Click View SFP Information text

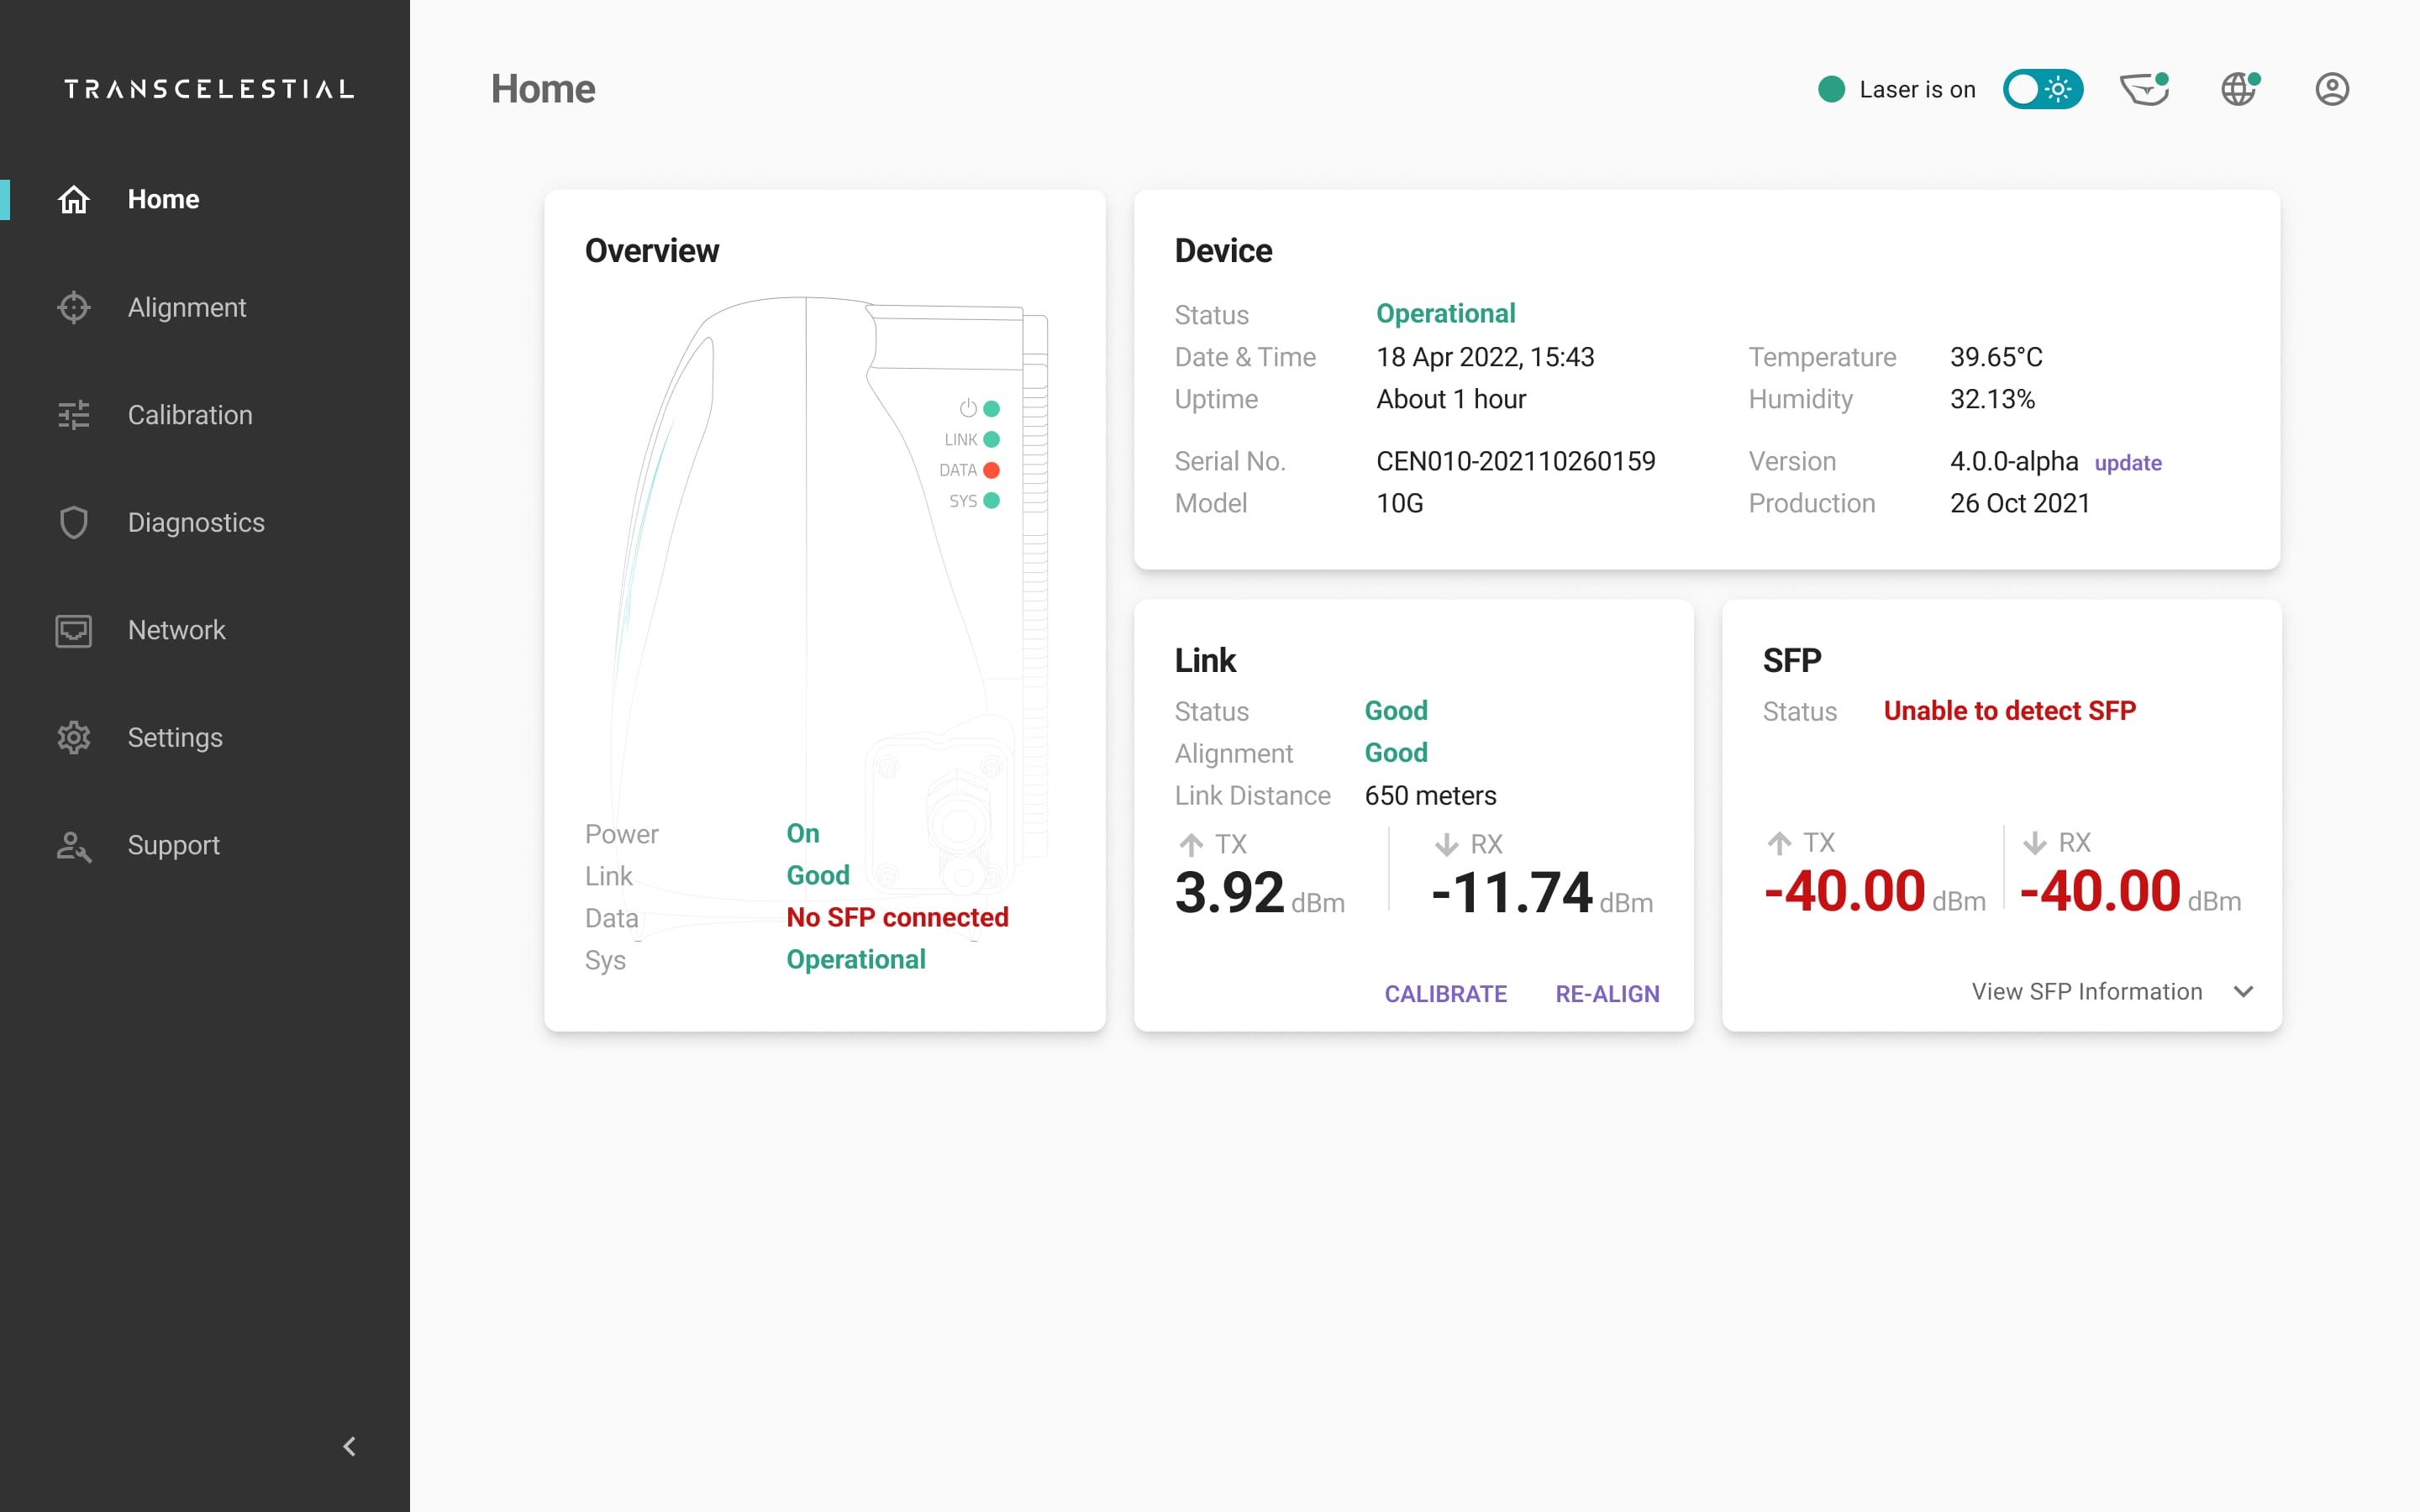2087,991
